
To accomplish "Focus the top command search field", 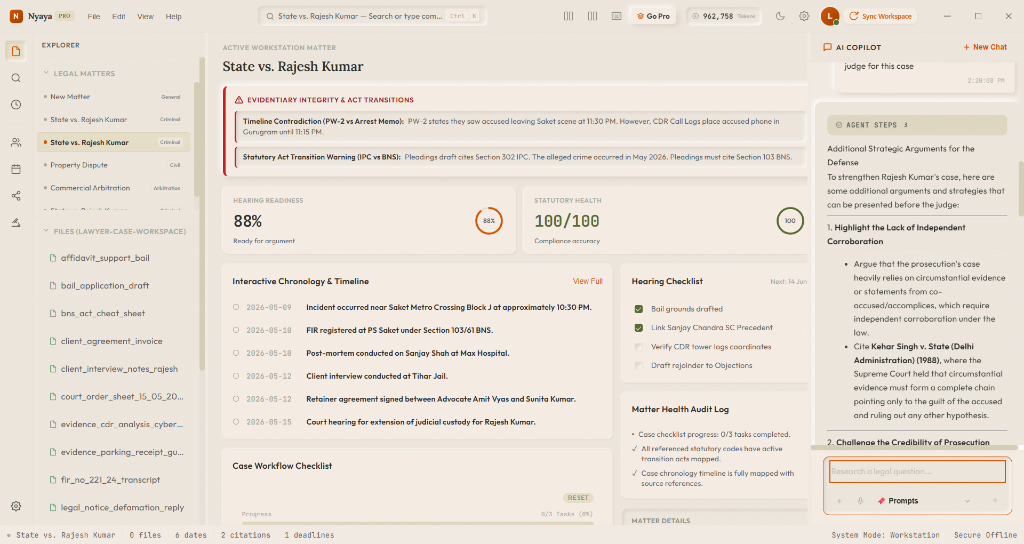I will point(373,16).
